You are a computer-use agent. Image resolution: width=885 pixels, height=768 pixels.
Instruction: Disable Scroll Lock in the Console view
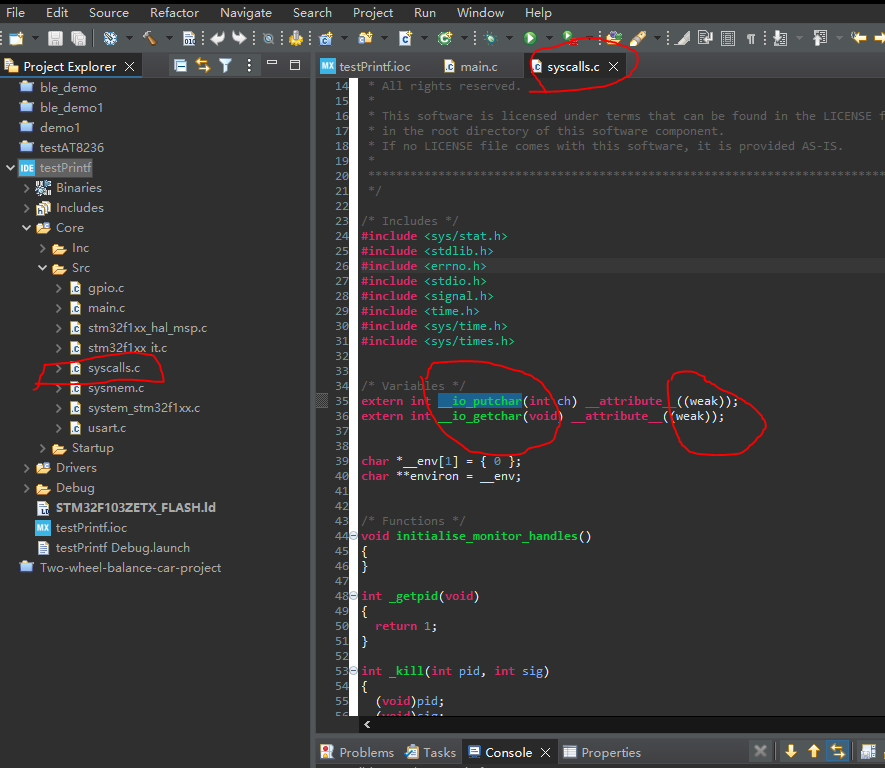[x=837, y=752]
